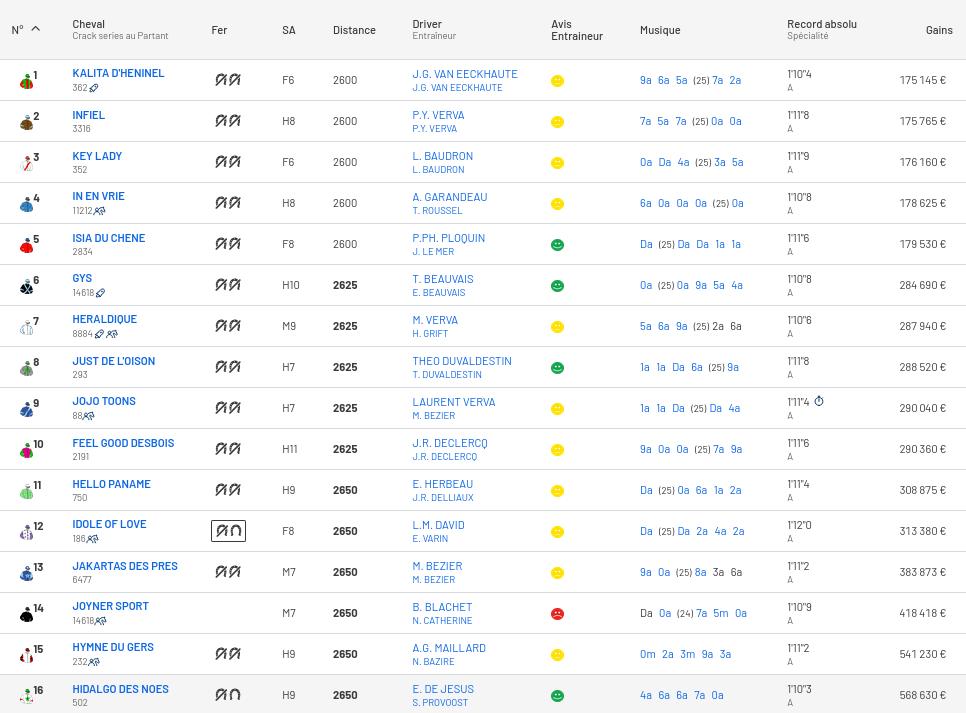Open the HYMNE DU GERS horse page

click(x=112, y=647)
